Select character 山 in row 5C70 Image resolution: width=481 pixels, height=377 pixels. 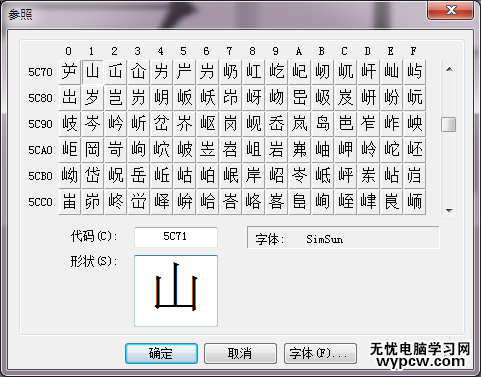coord(93,72)
